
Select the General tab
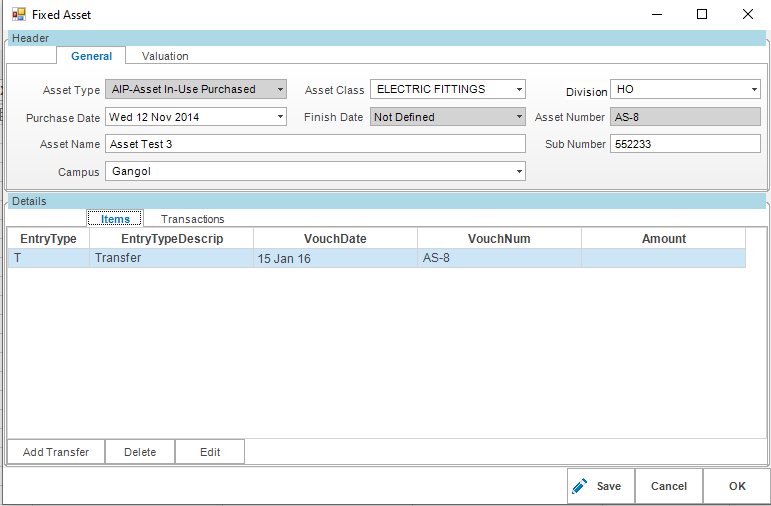click(x=91, y=56)
